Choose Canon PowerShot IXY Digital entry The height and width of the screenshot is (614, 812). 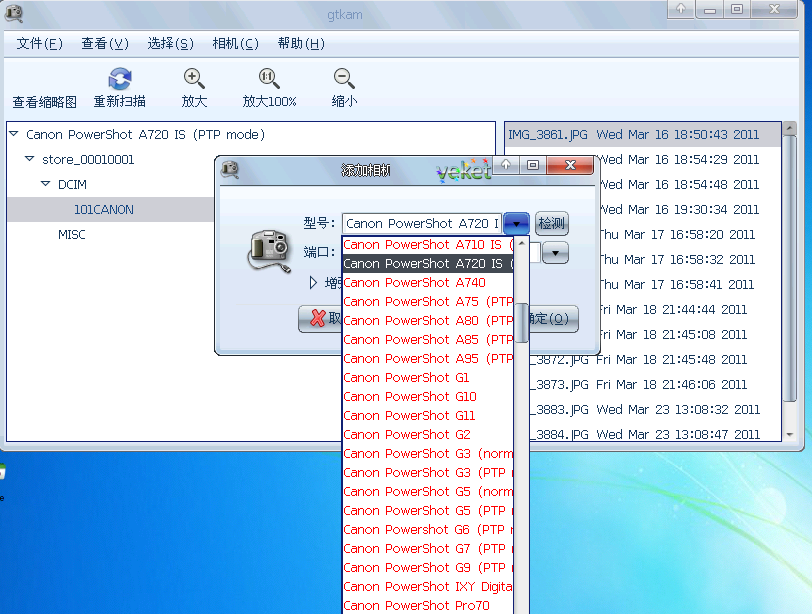(x=428, y=587)
